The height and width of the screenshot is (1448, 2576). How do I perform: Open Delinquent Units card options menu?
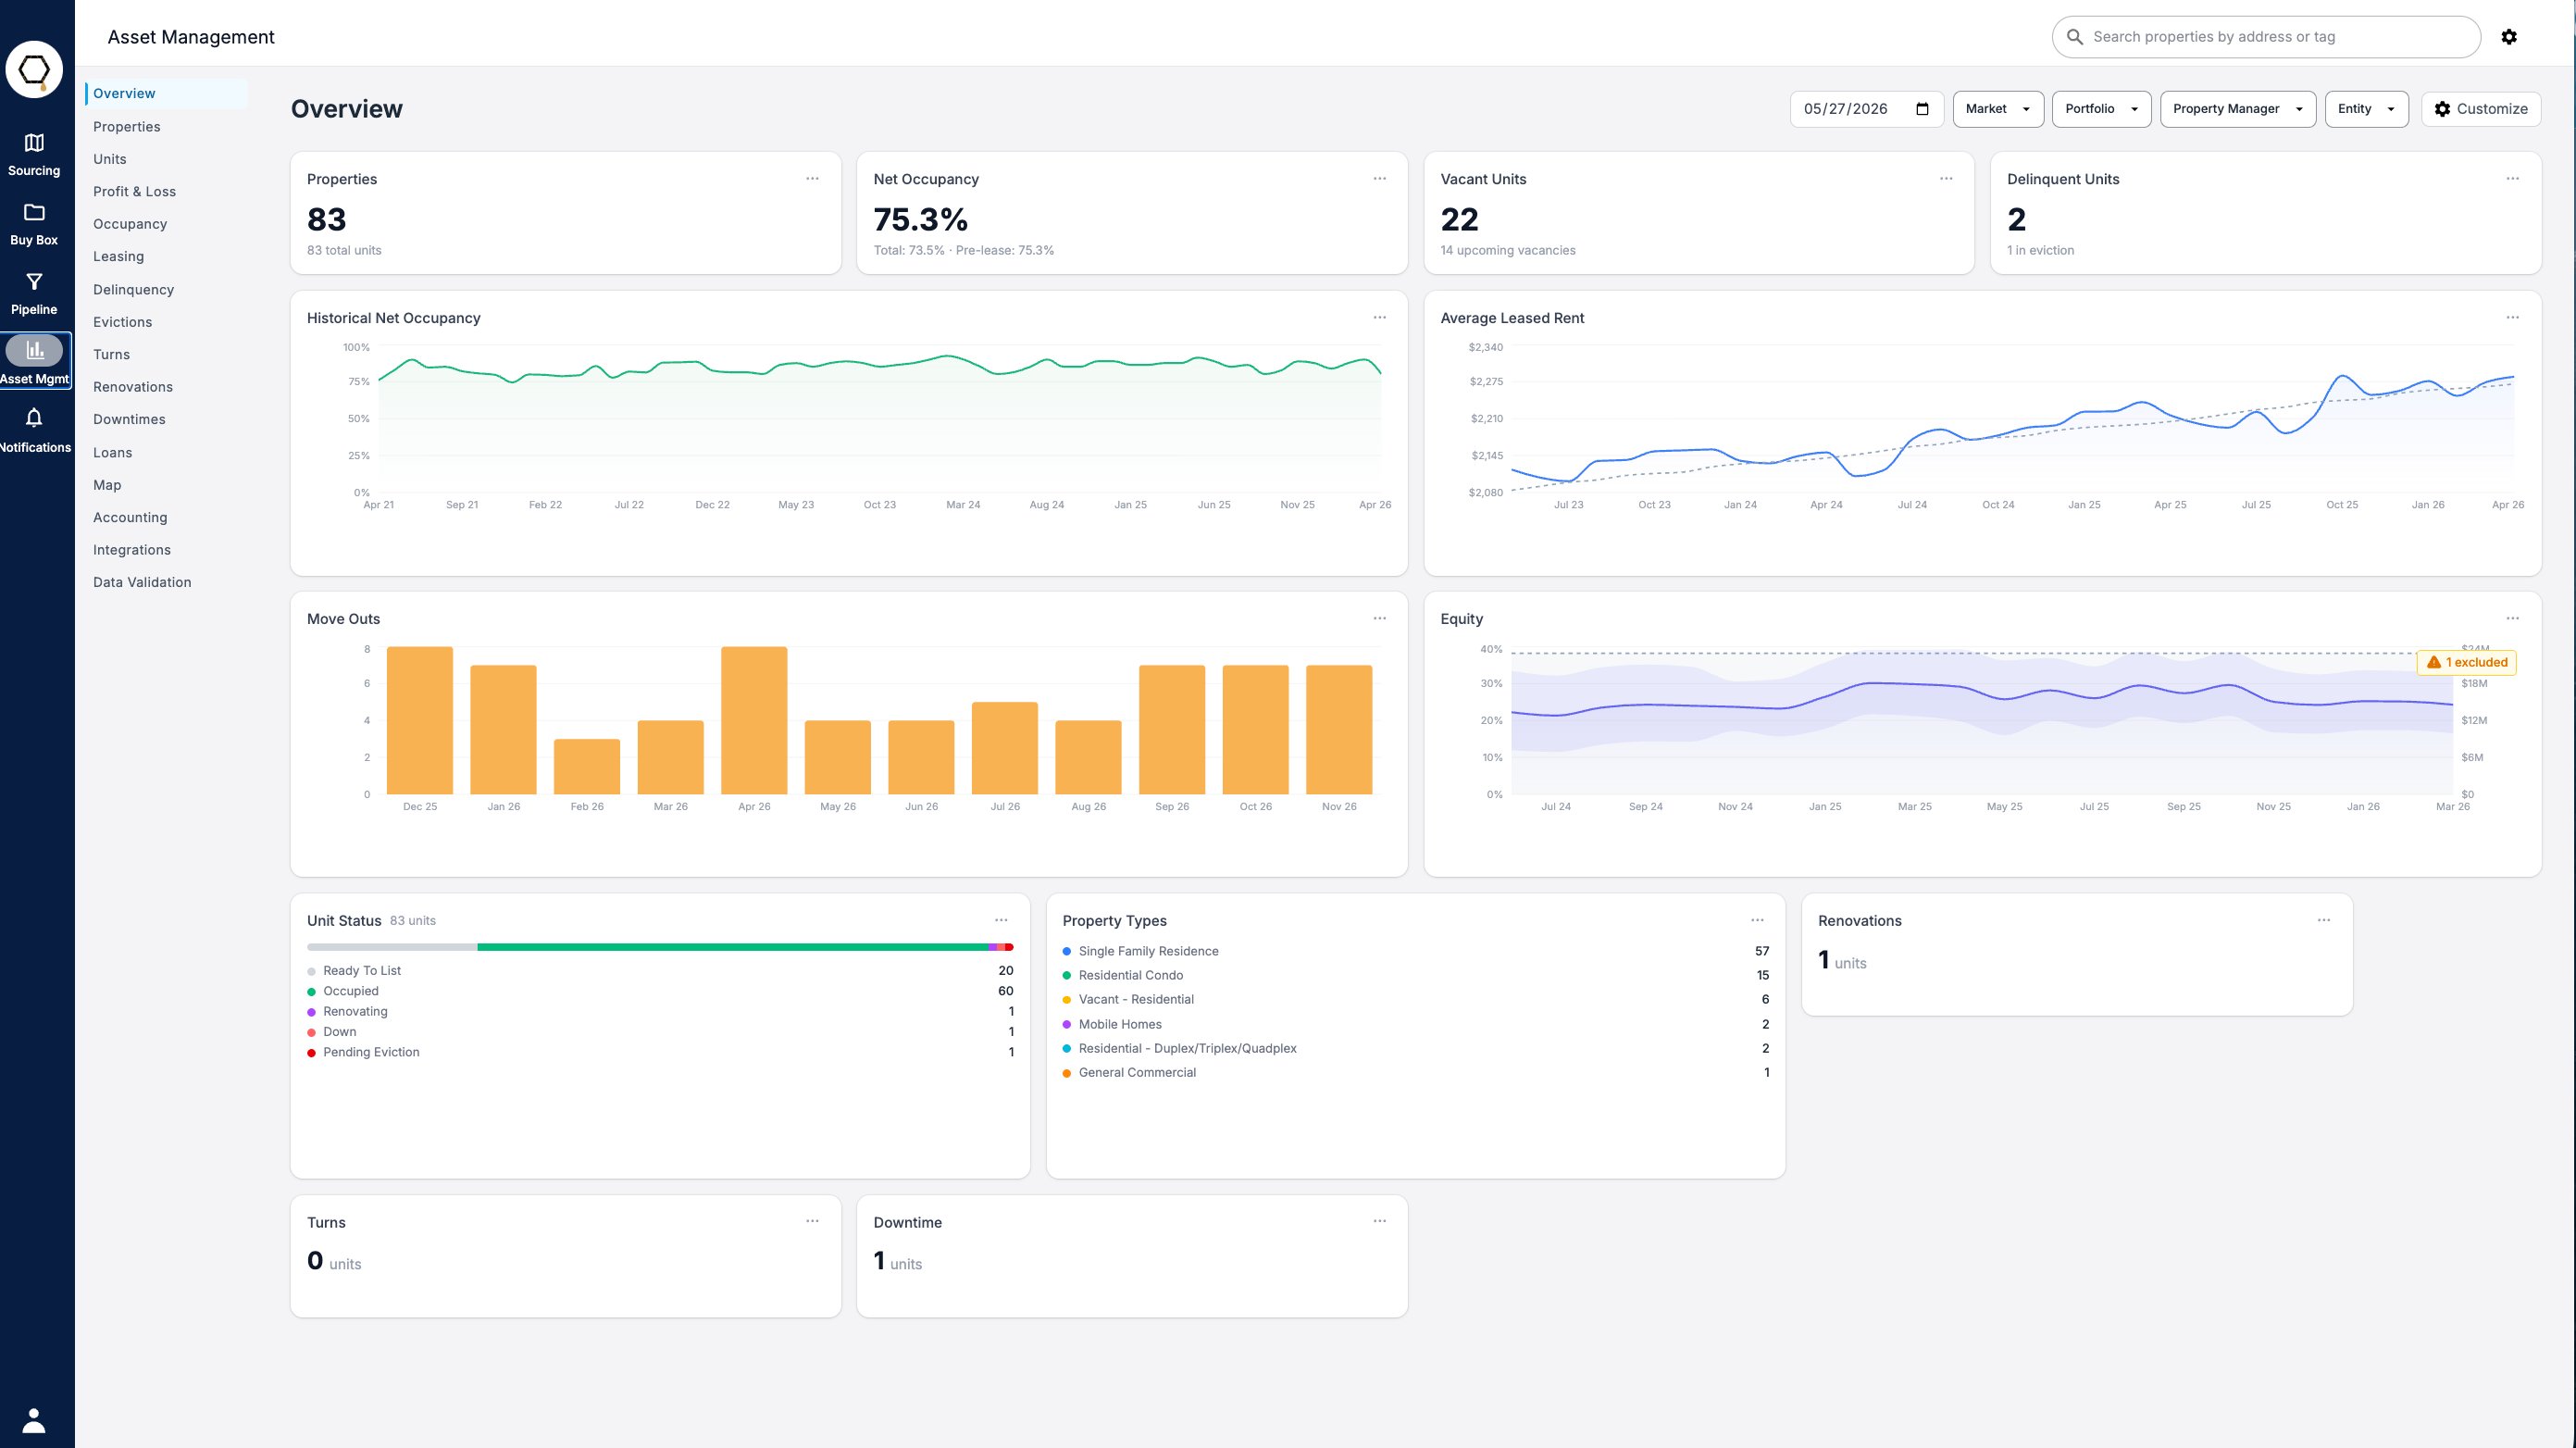(x=2513, y=179)
